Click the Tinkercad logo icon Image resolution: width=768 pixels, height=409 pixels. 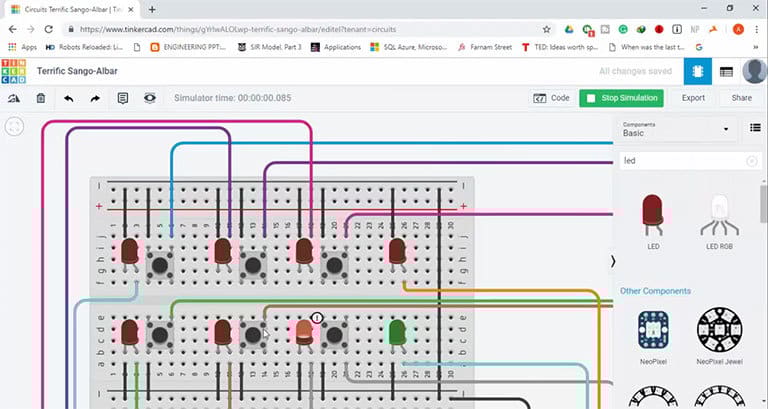[16, 71]
